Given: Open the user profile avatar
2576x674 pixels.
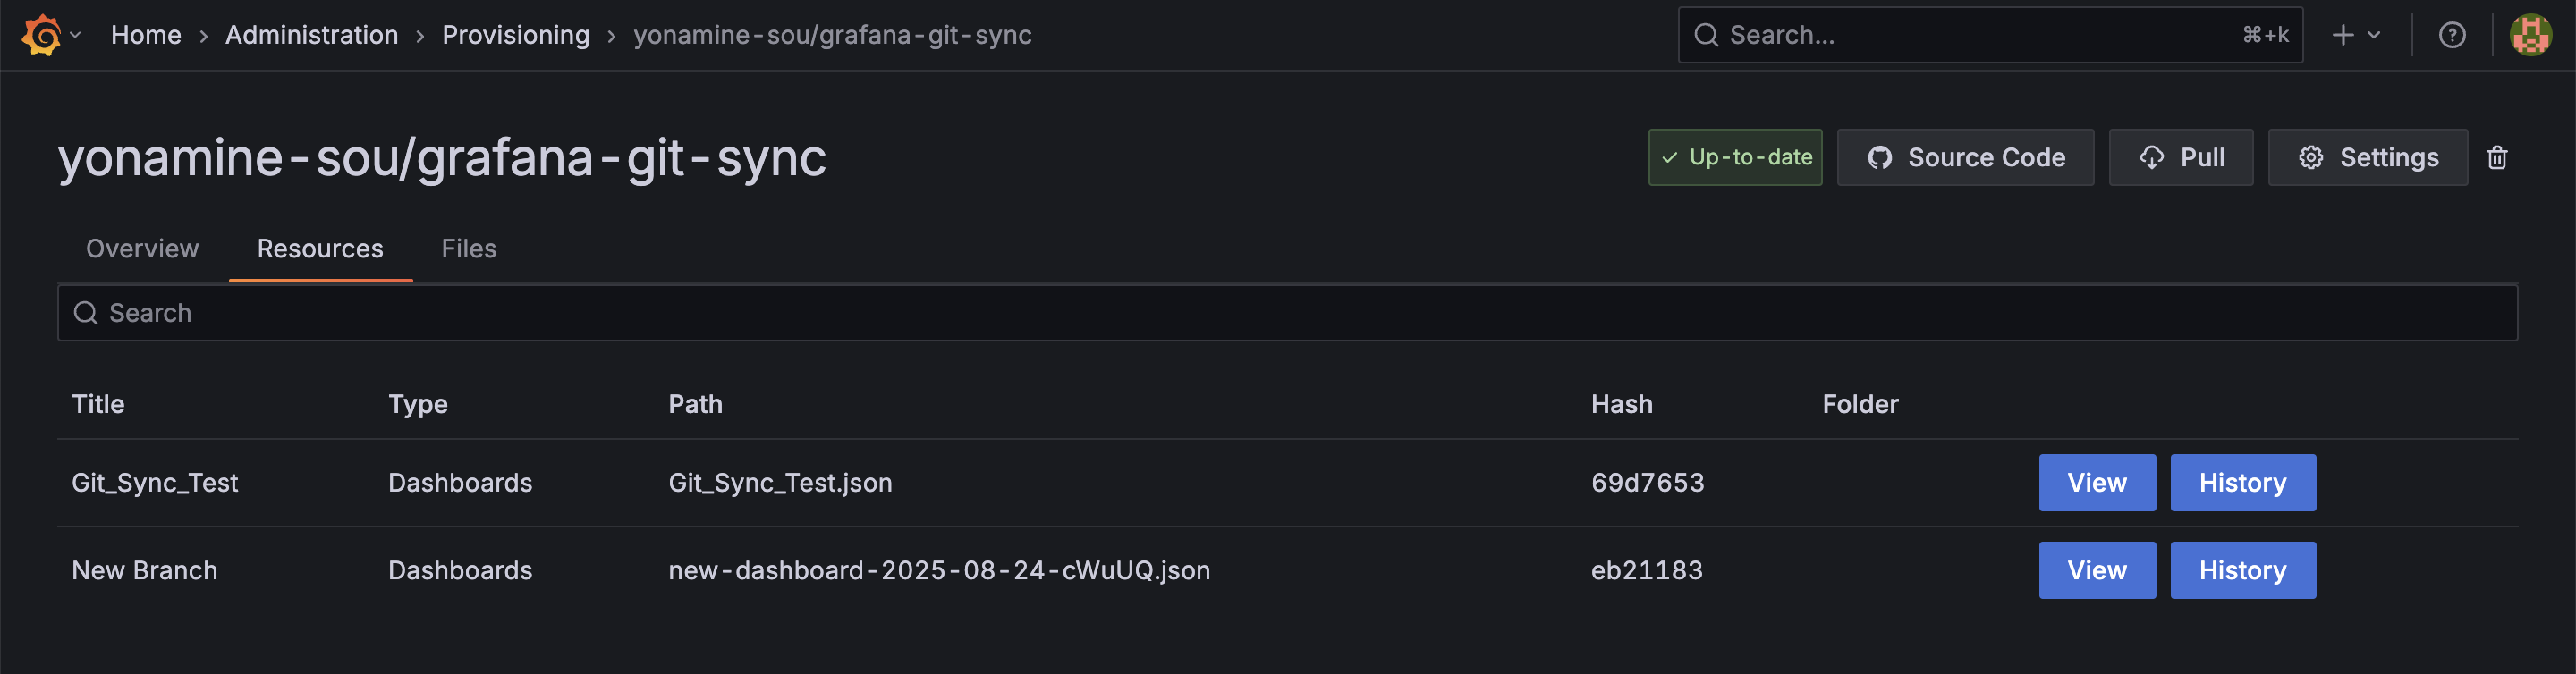Looking at the screenshot, I should pos(2530,35).
